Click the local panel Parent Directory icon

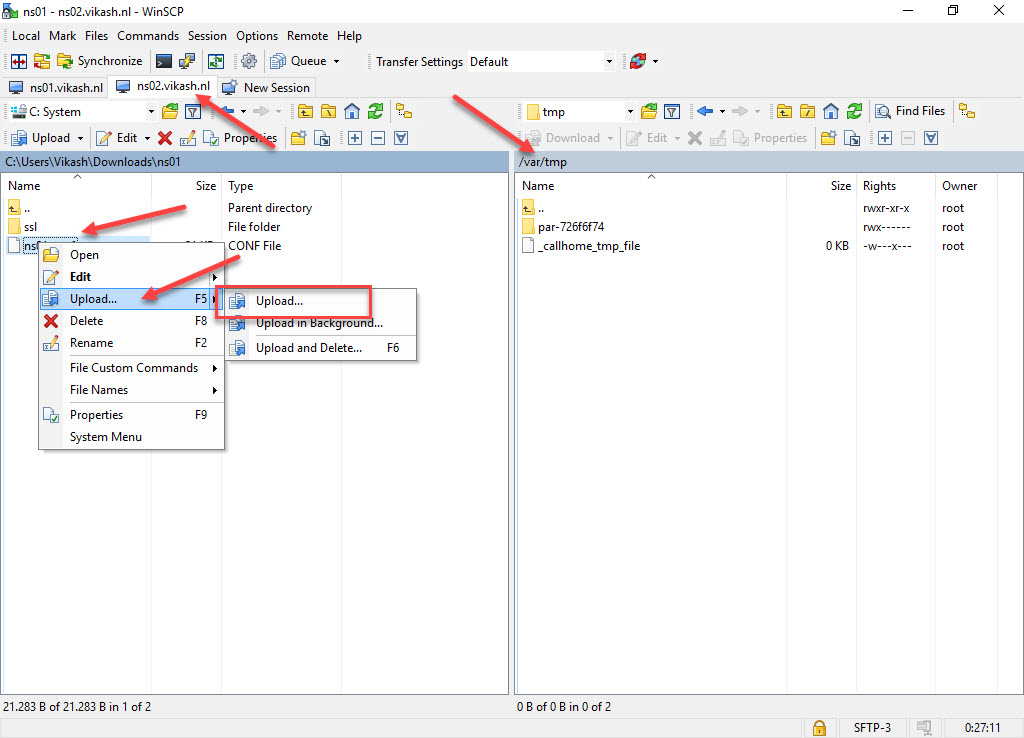(x=305, y=112)
